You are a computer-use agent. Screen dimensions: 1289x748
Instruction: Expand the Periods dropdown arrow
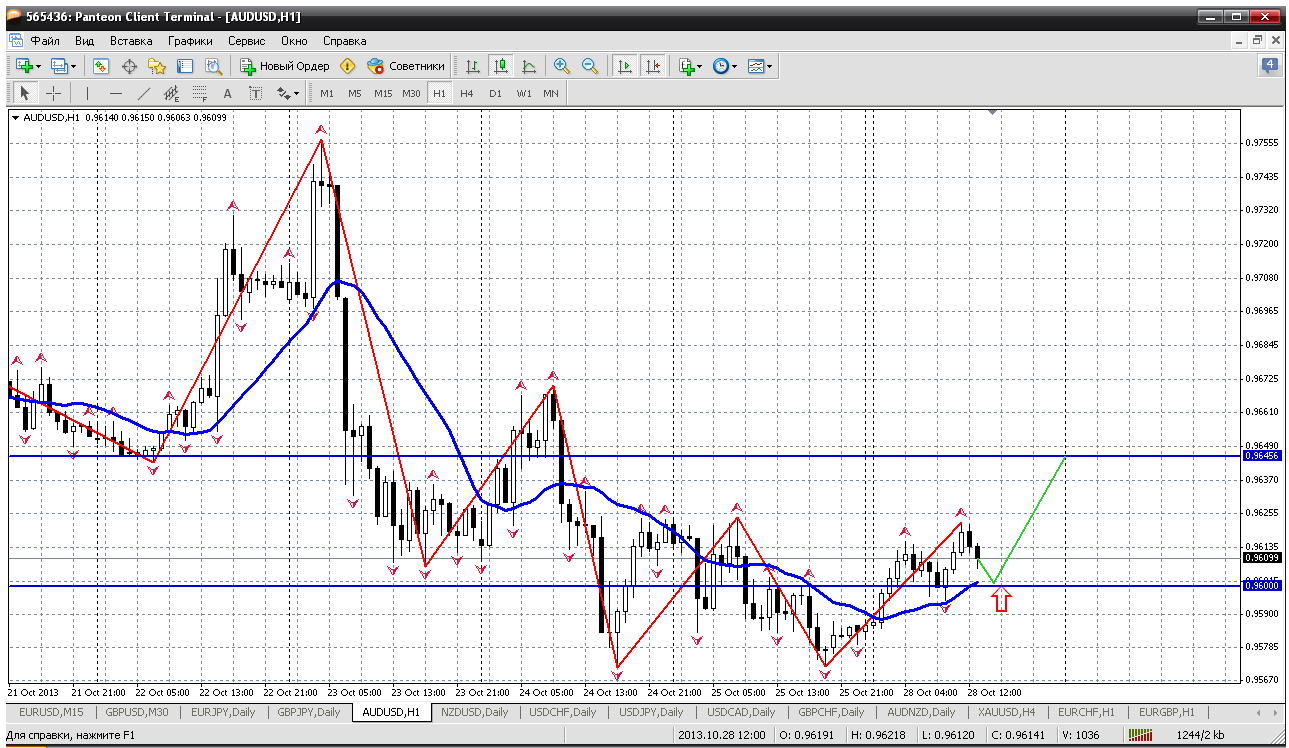point(735,66)
